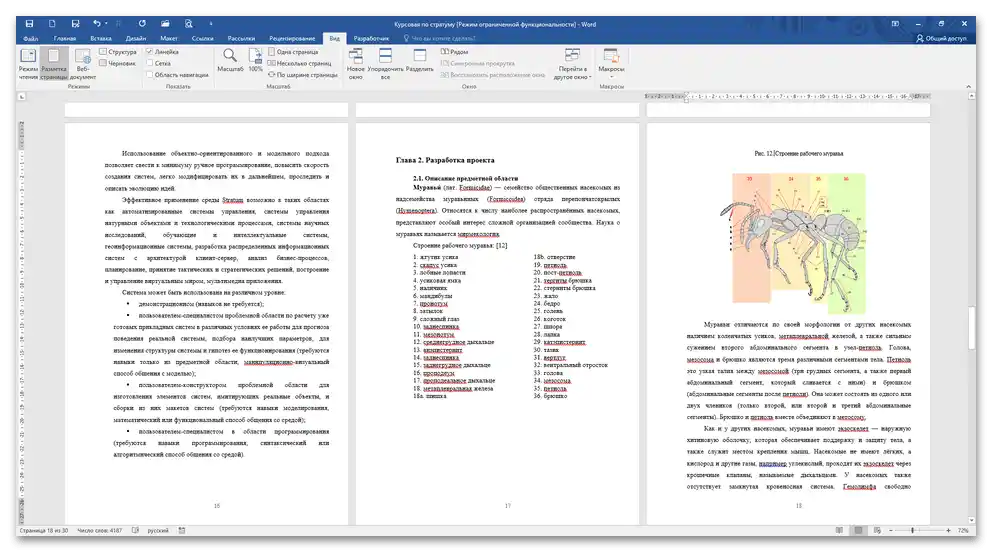This screenshot has width=992, height=552.
Task: Switch to Режим чтения view
Action: click(x=28, y=63)
